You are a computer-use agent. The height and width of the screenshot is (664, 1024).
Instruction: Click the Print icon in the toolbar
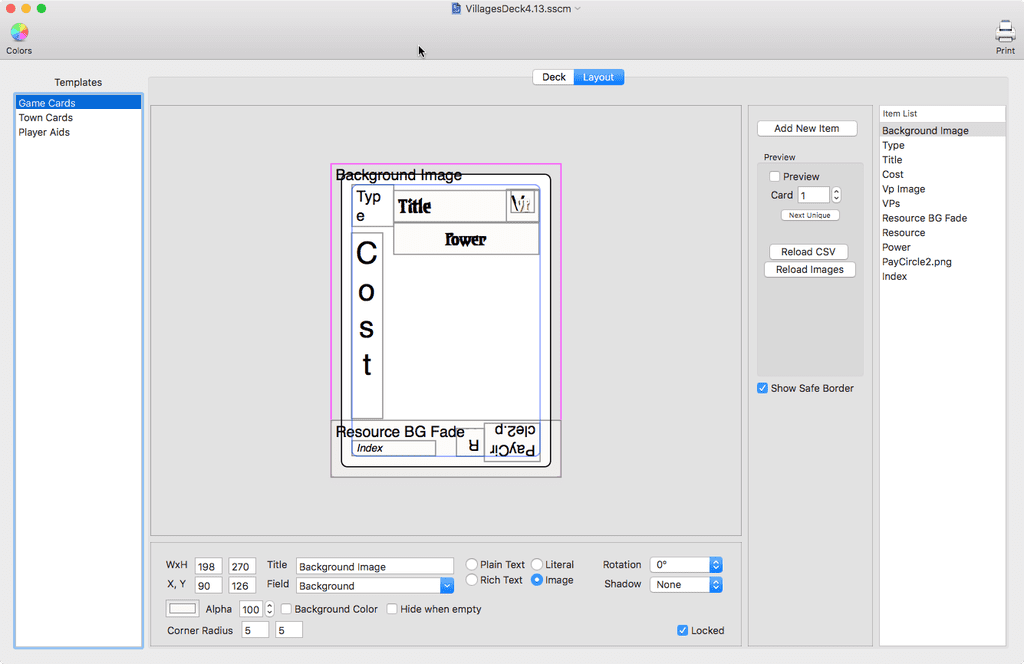tap(1004, 33)
